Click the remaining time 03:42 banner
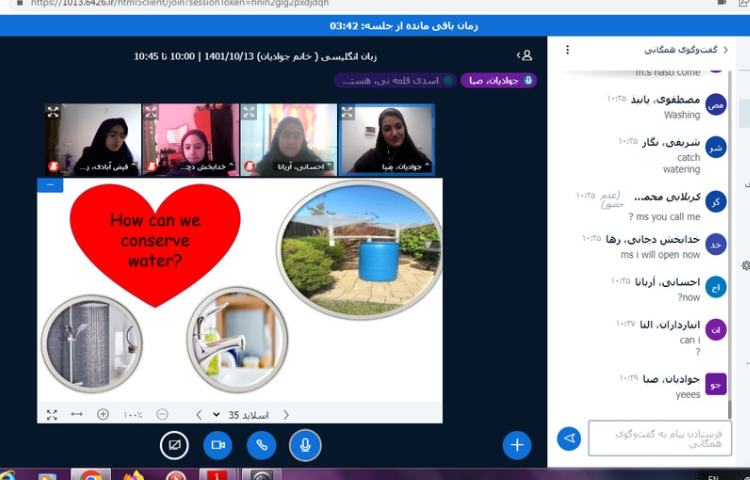The height and width of the screenshot is (480, 750). click(x=403, y=26)
